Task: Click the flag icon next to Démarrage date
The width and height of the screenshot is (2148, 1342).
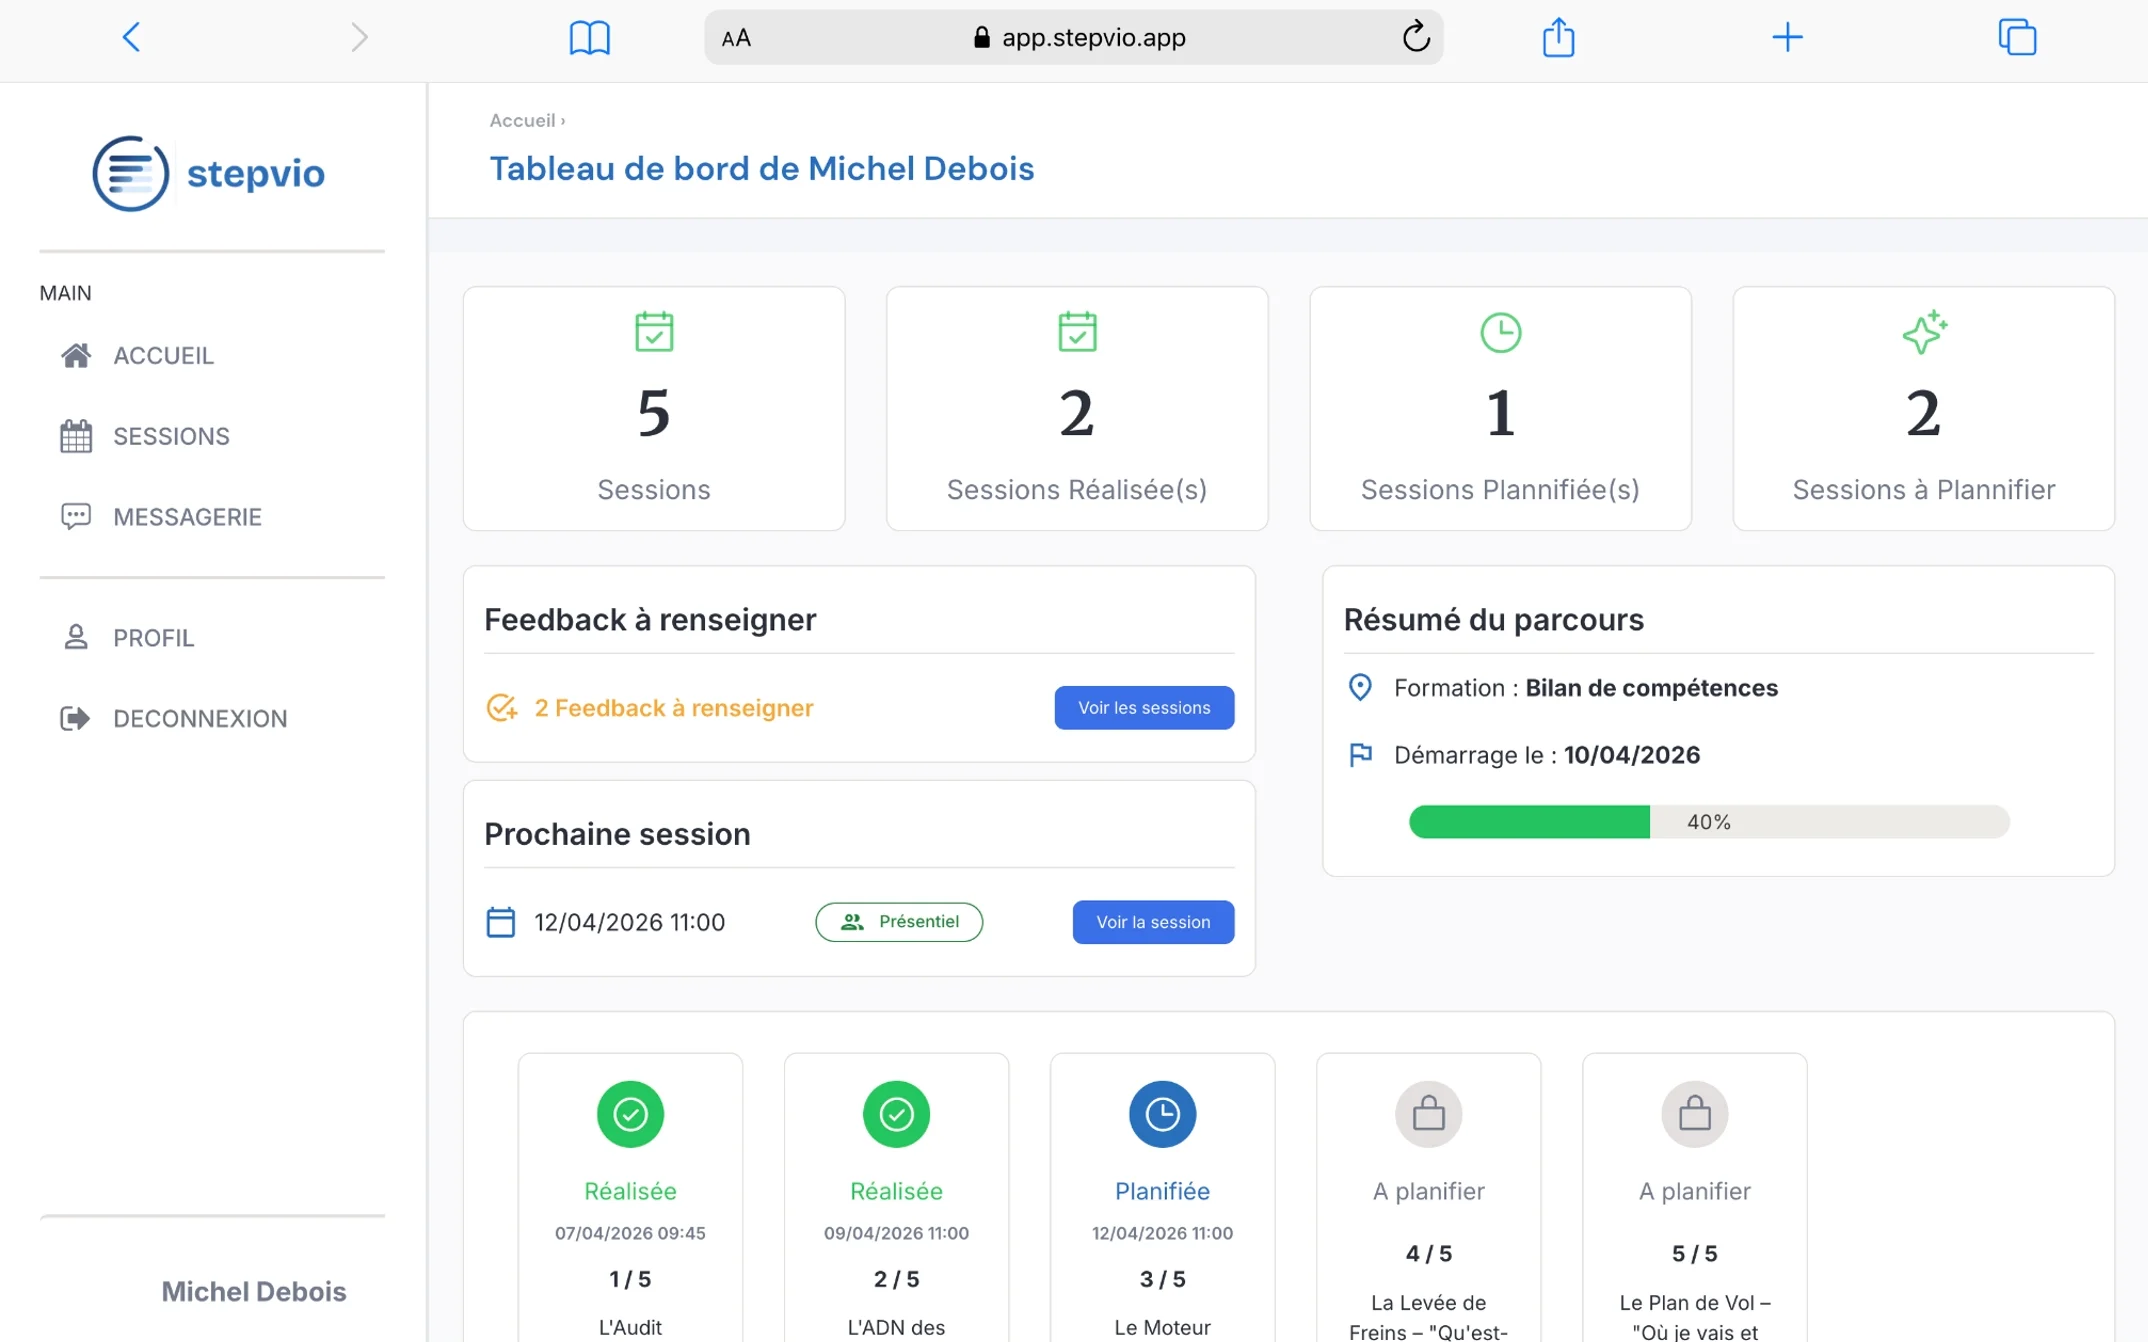Action: 1360,754
